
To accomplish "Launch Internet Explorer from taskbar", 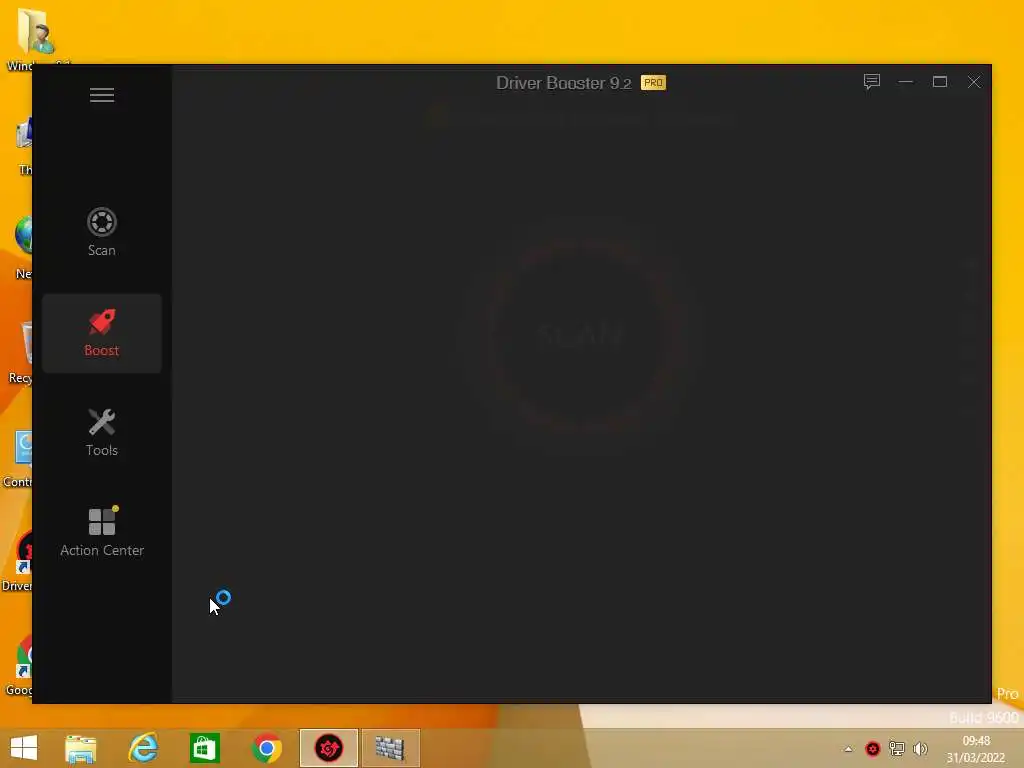I will point(143,748).
